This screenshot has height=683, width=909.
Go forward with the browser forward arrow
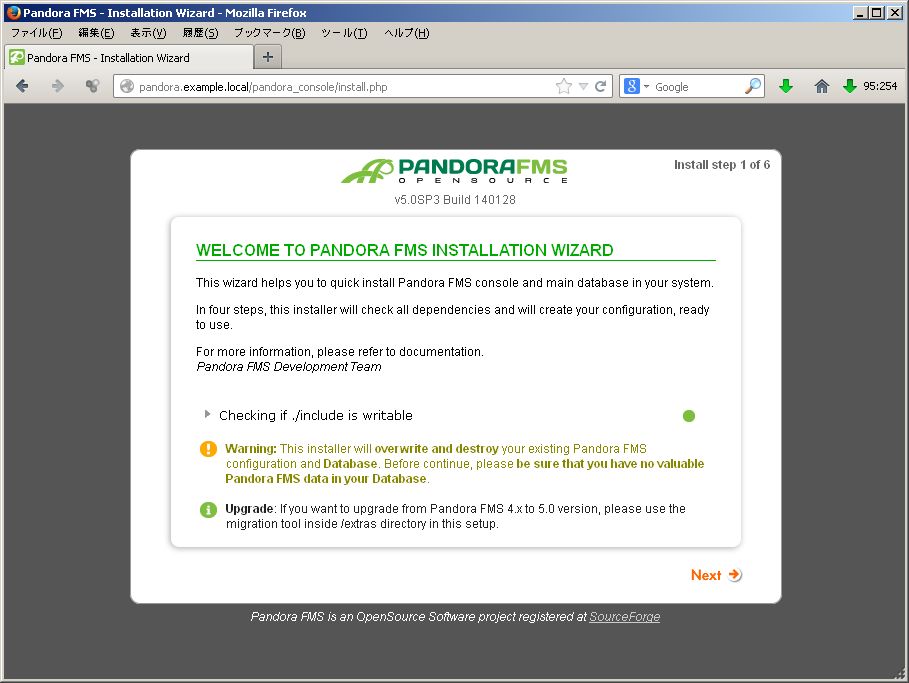[57, 86]
